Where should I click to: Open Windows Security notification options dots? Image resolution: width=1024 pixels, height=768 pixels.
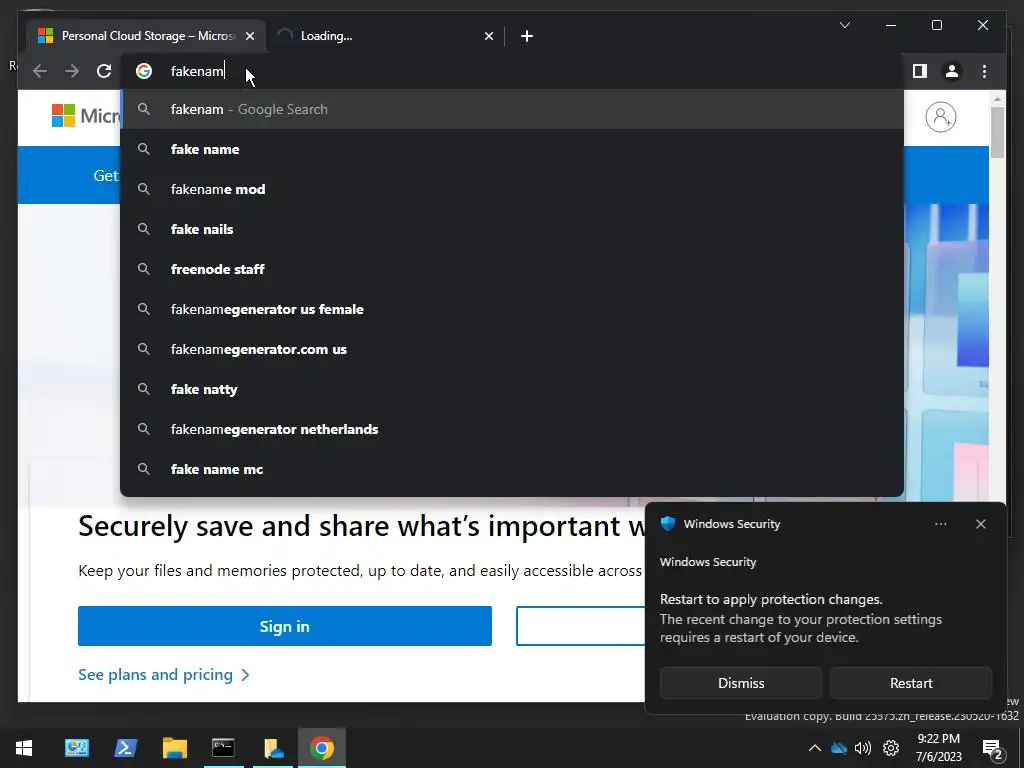[940, 524]
